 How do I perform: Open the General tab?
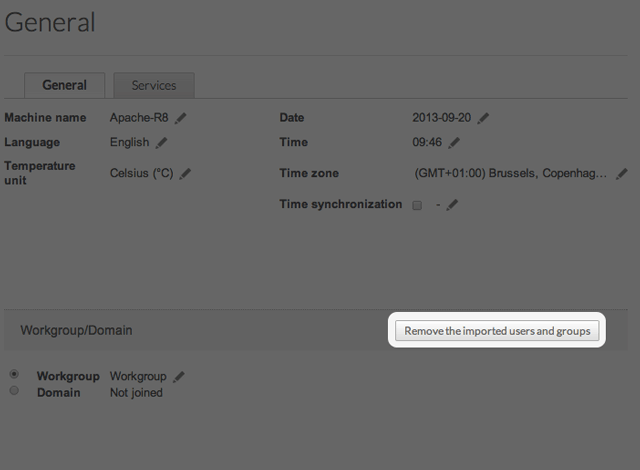[64, 86]
